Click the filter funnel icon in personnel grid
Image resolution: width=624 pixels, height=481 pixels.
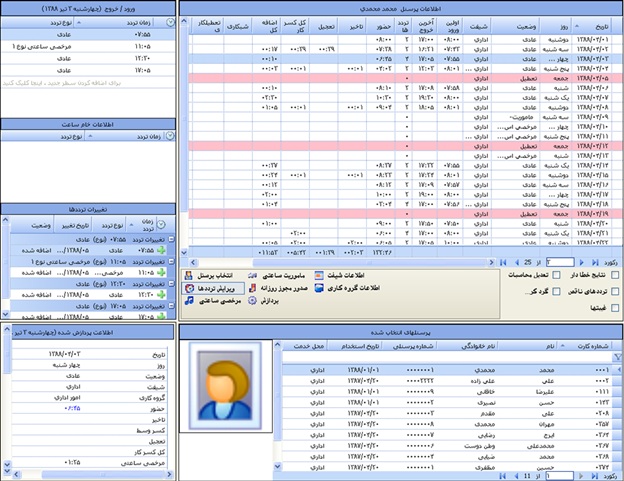pos(618,357)
